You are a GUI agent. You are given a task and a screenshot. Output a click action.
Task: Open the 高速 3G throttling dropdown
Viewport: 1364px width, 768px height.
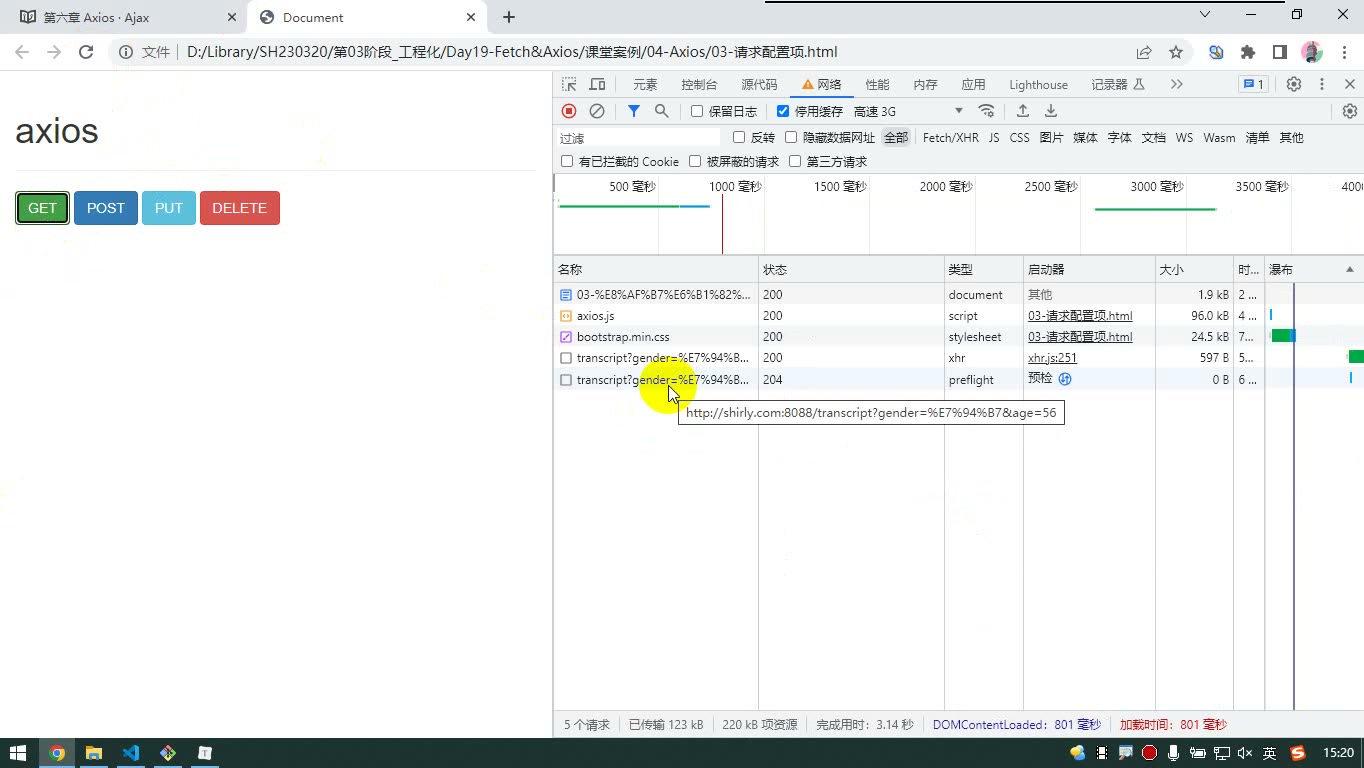pos(908,111)
